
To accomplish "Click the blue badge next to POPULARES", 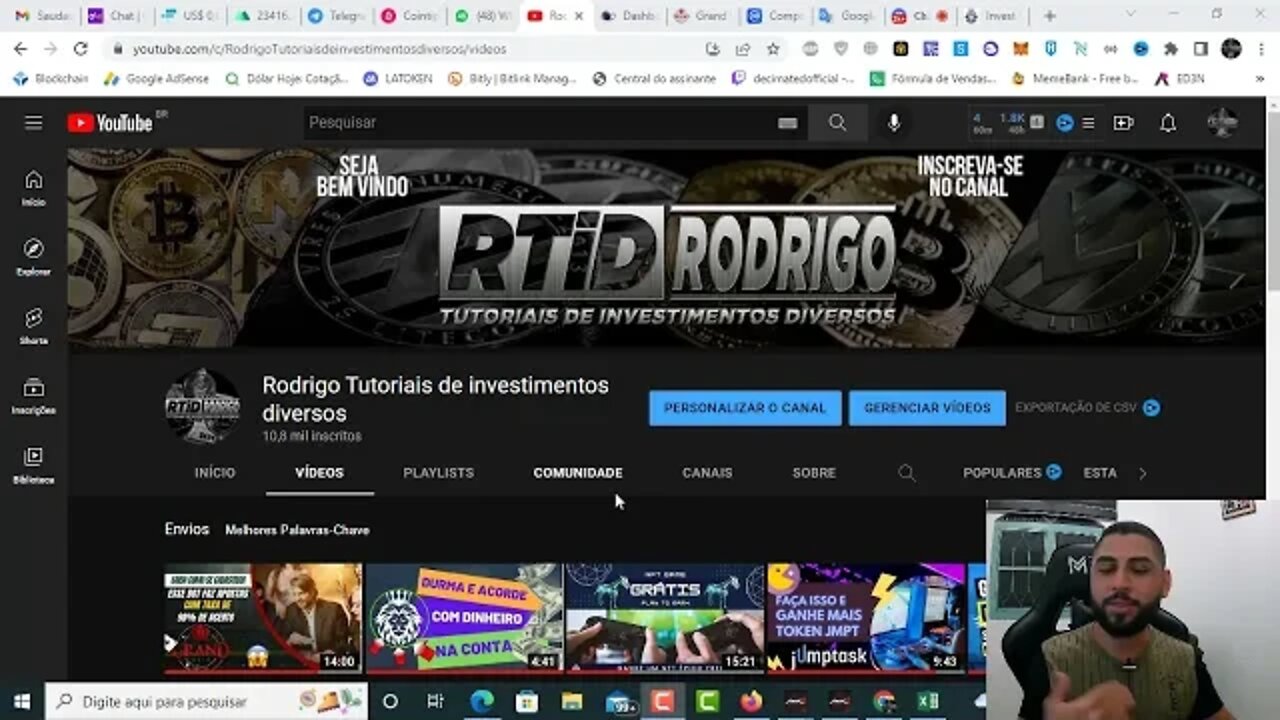I will pos(1053,472).
